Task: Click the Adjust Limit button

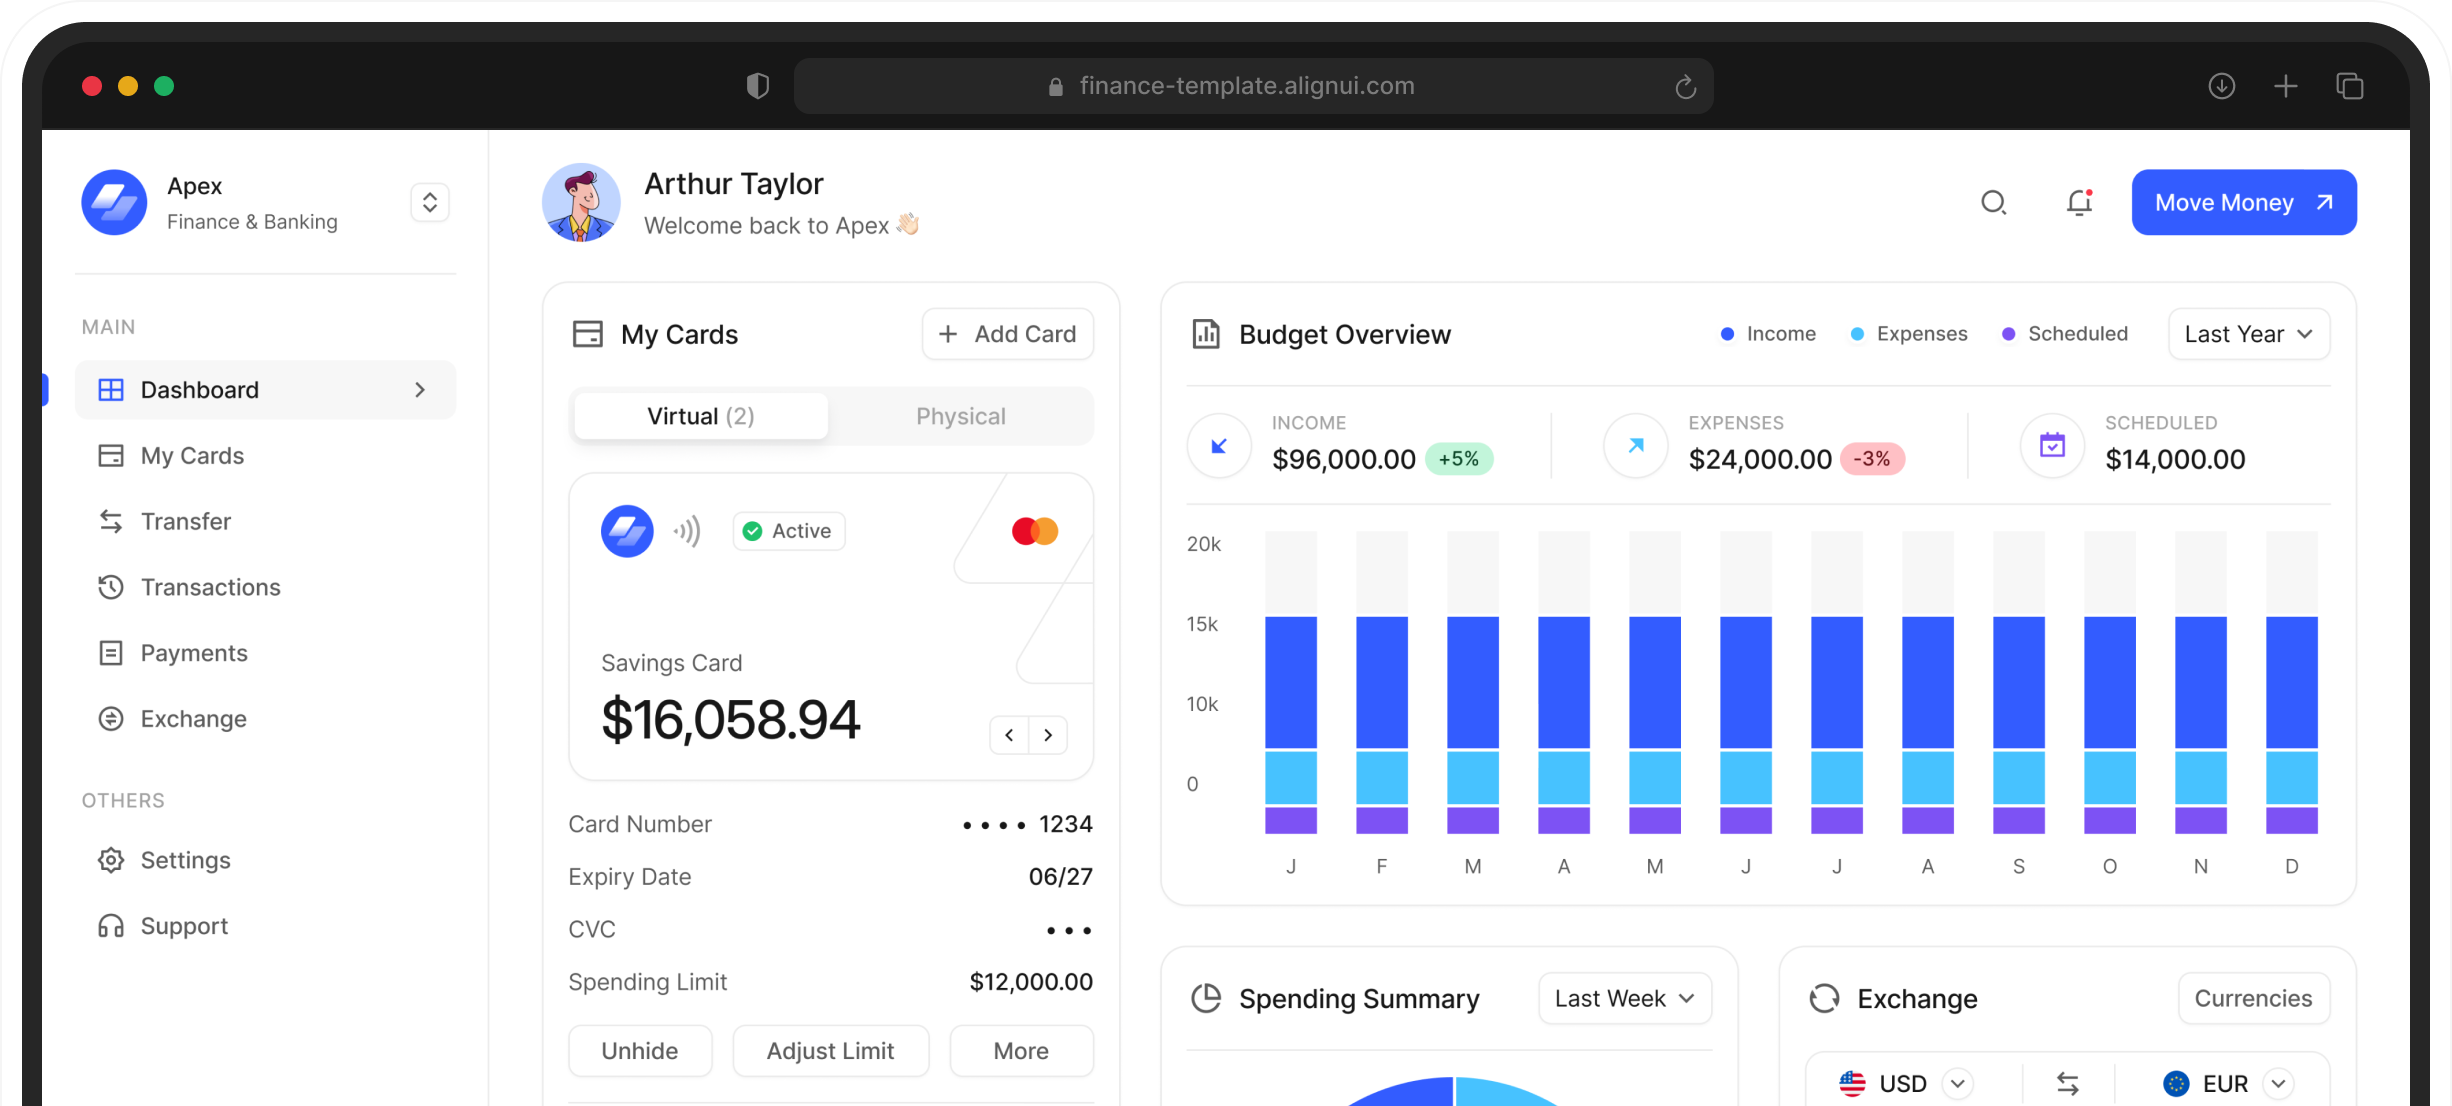Action: 830,1051
